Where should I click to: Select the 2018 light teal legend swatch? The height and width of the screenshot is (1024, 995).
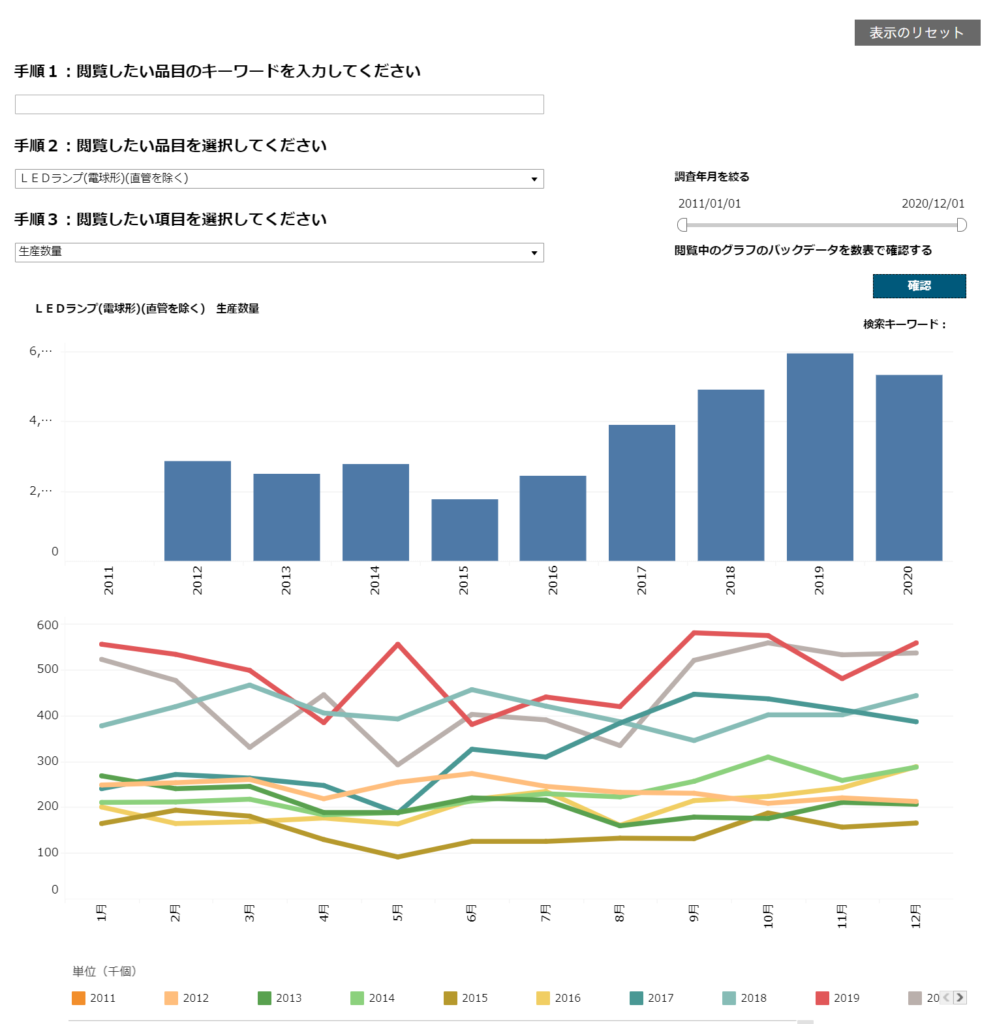(729, 997)
